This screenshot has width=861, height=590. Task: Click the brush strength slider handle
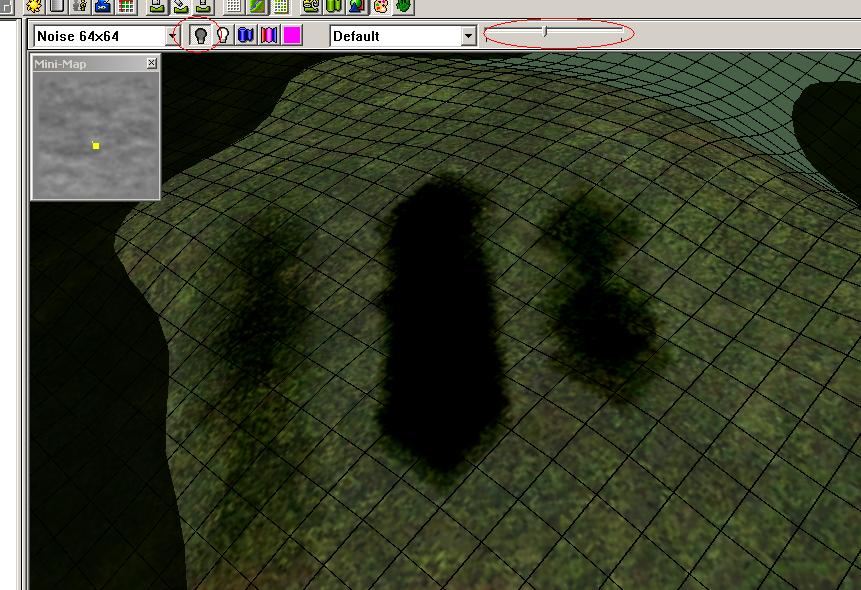545,31
